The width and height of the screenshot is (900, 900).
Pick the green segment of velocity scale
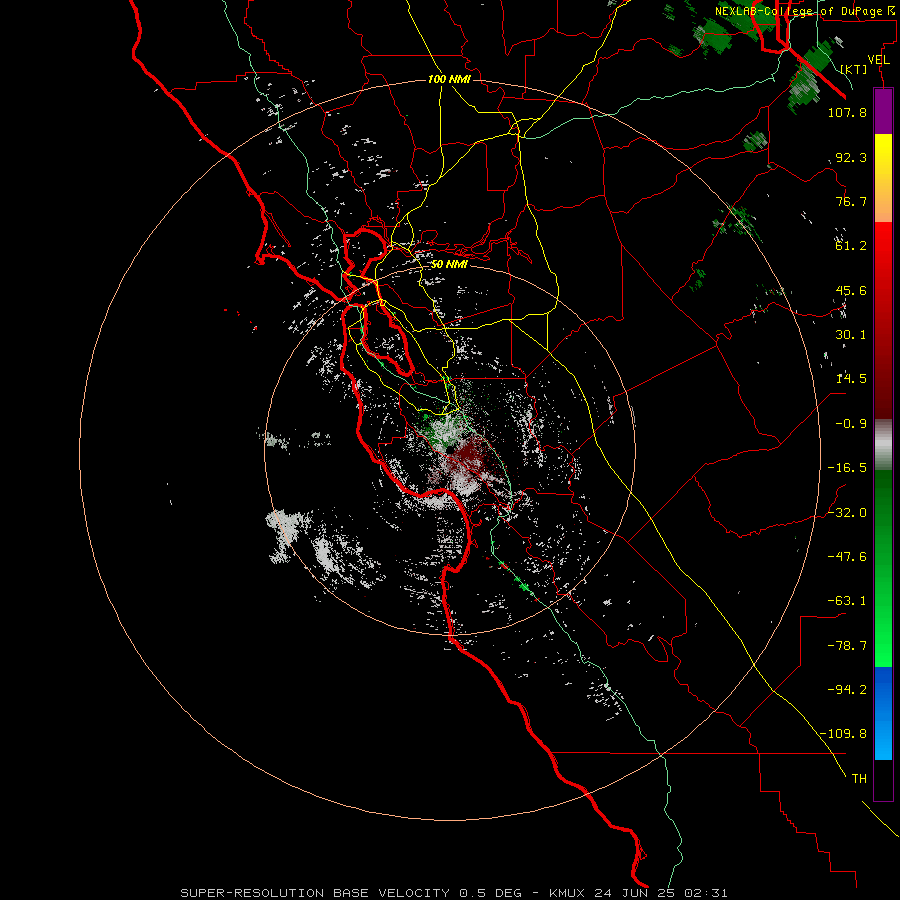[x=883, y=568]
